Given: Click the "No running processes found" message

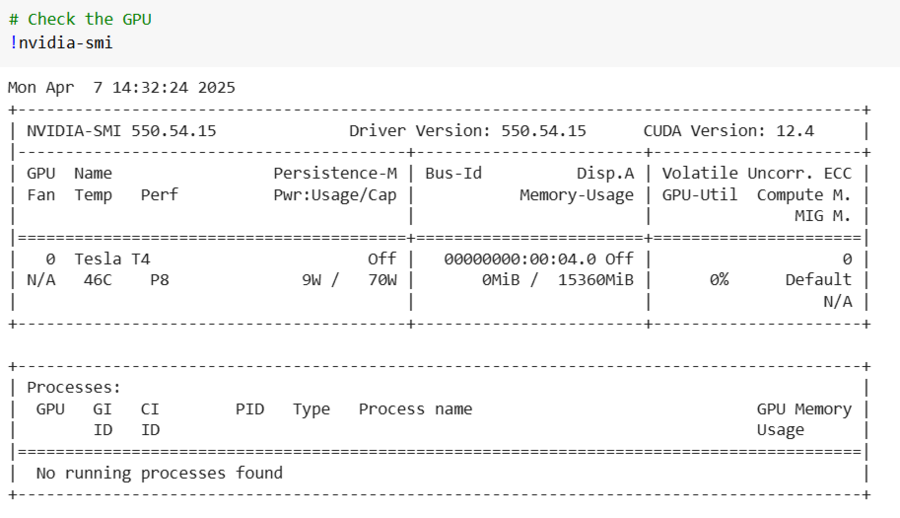Looking at the screenshot, I should click(x=159, y=472).
